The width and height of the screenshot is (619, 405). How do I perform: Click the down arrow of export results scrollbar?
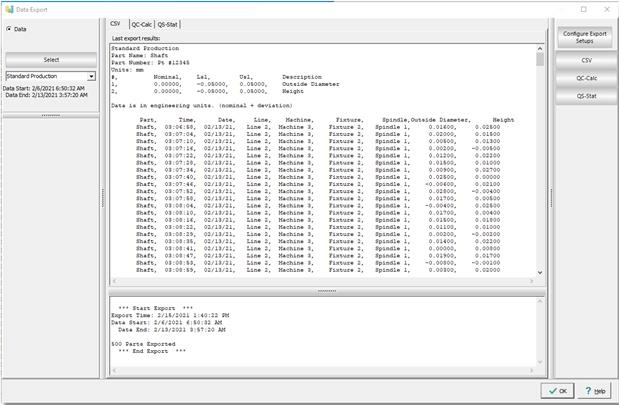(540, 272)
